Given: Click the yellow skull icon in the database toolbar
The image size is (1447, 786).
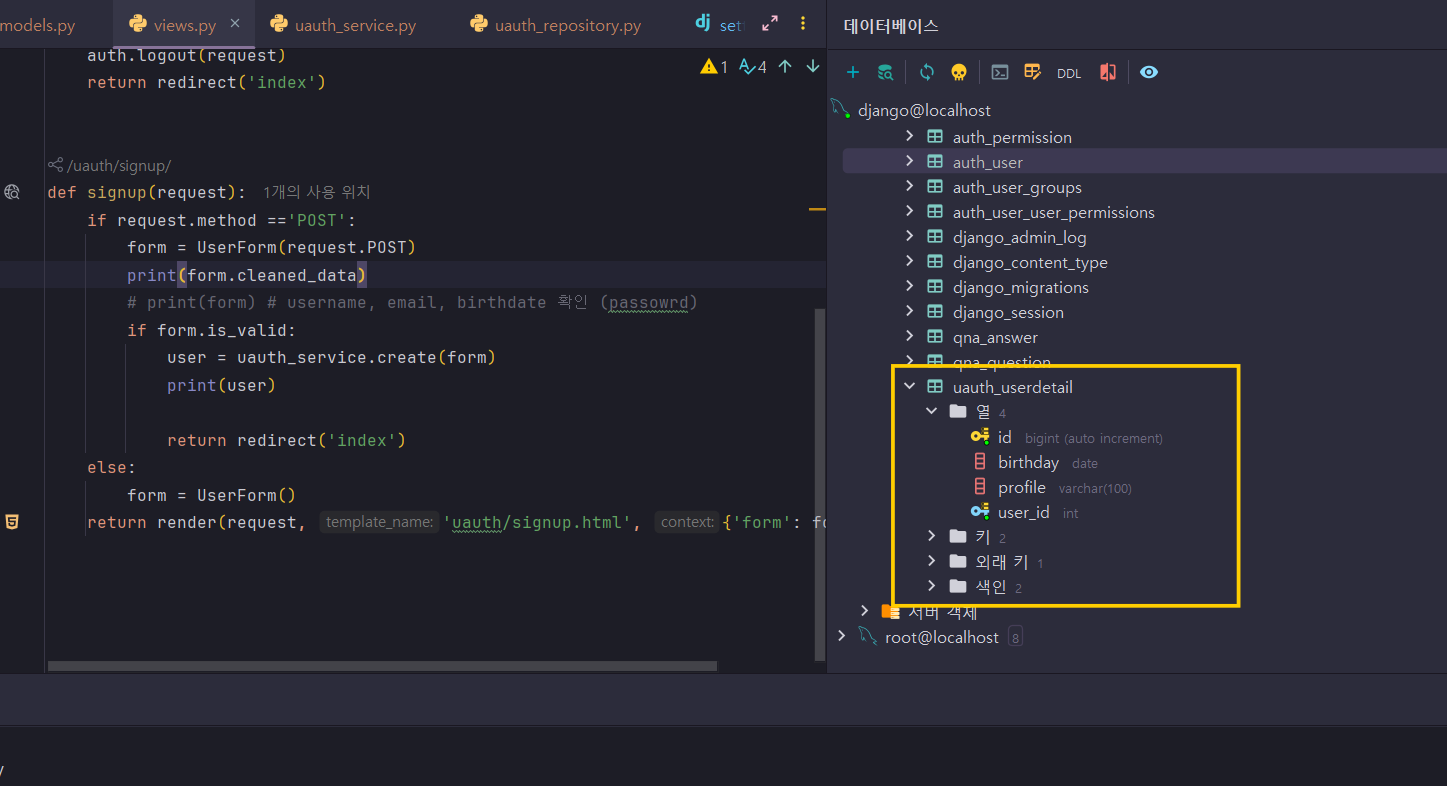Looking at the screenshot, I should [x=958, y=72].
